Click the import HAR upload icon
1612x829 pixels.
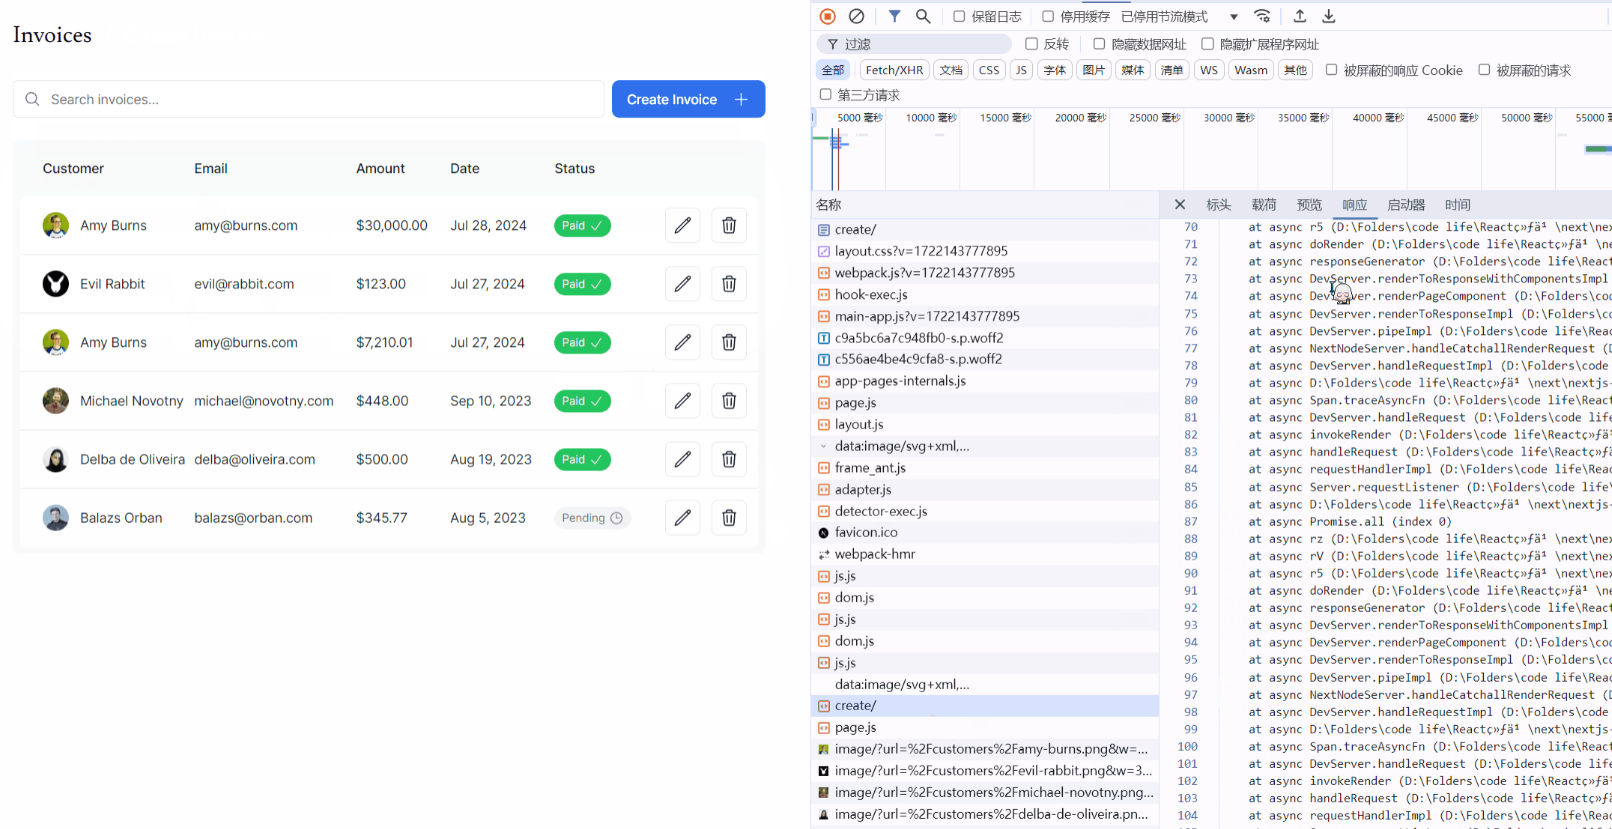(1300, 16)
